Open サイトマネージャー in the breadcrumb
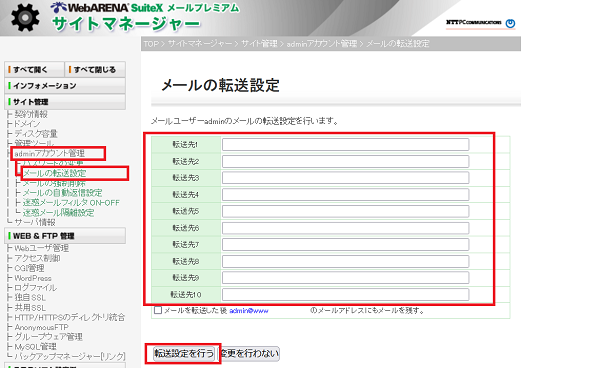The width and height of the screenshot is (600, 368). 200,44
